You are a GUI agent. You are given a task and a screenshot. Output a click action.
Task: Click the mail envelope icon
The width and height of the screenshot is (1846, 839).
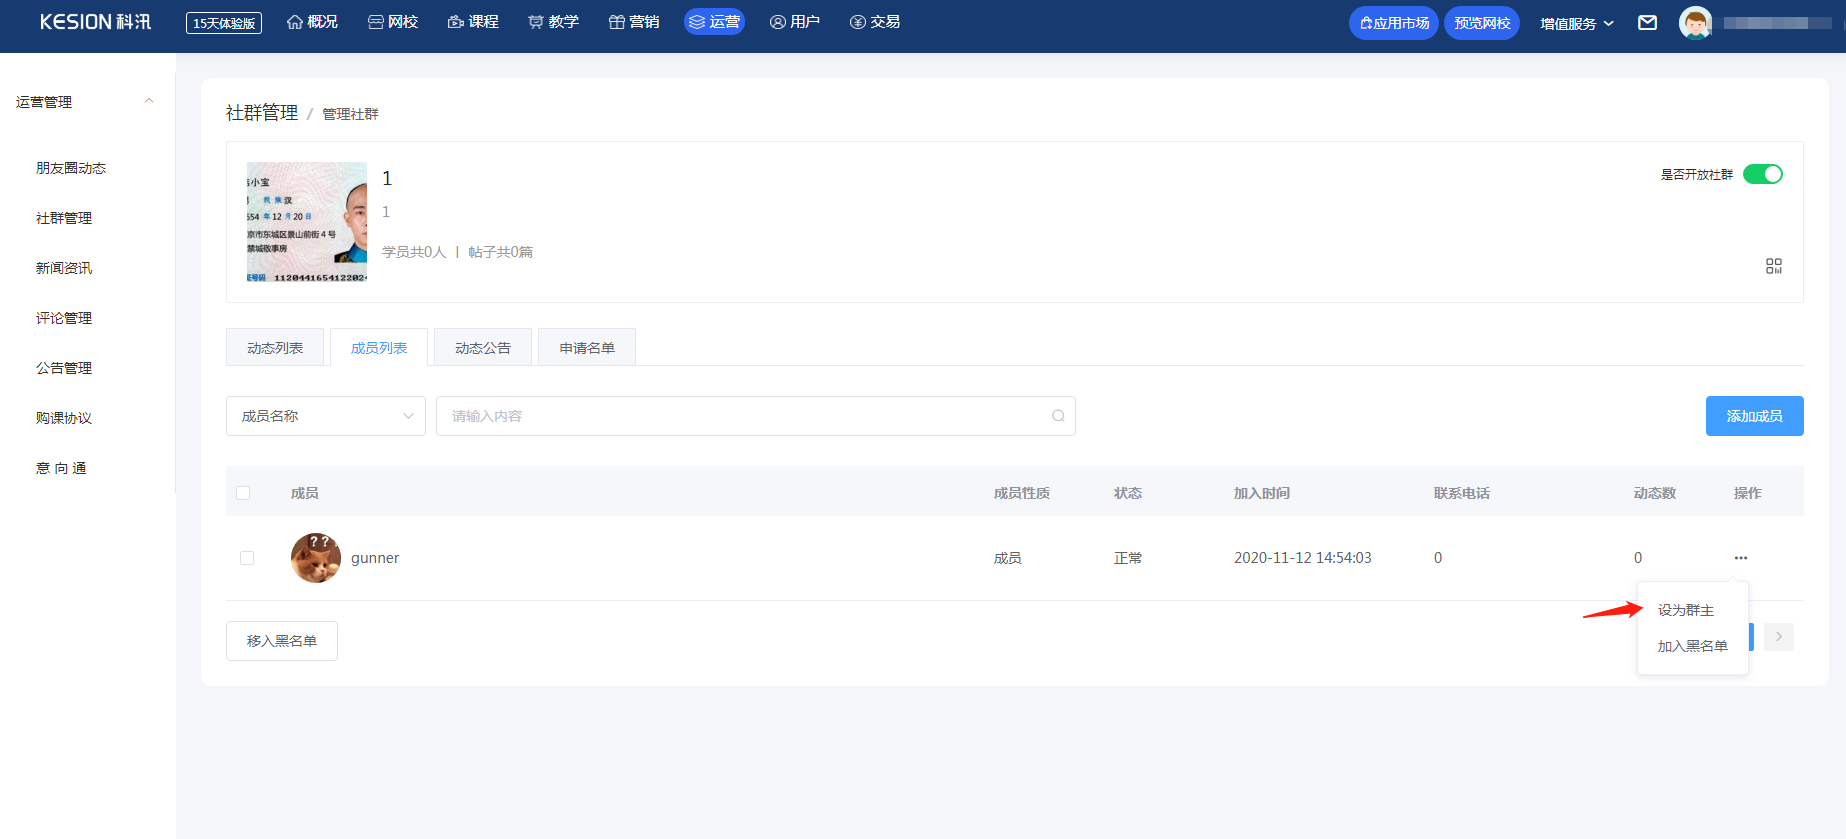click(x=1647, y=23)
